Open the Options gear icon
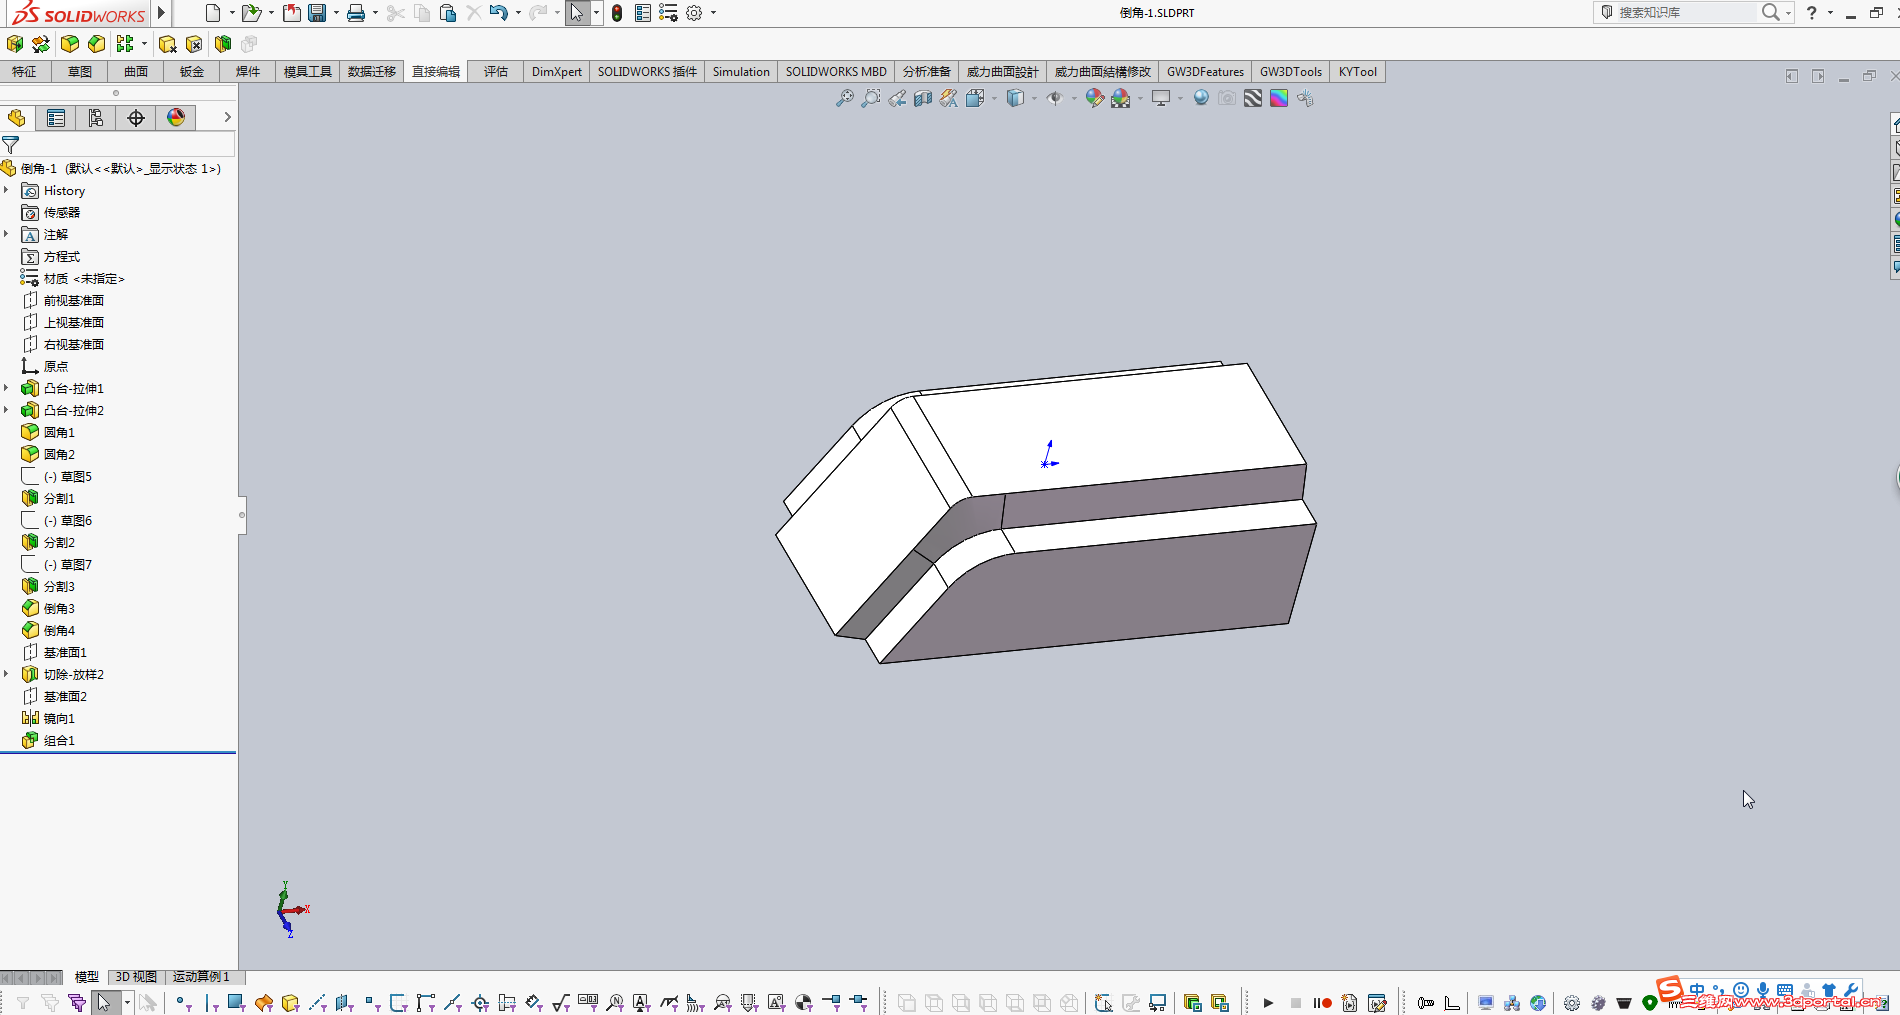This screenshot has width=1900, height=1015. [x=694, y=13]
